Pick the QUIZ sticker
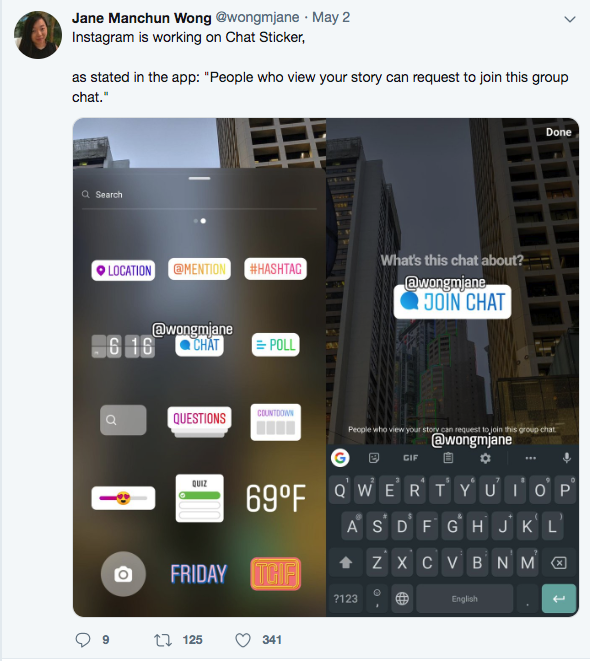The image size is (590, 661). [199, 498]
